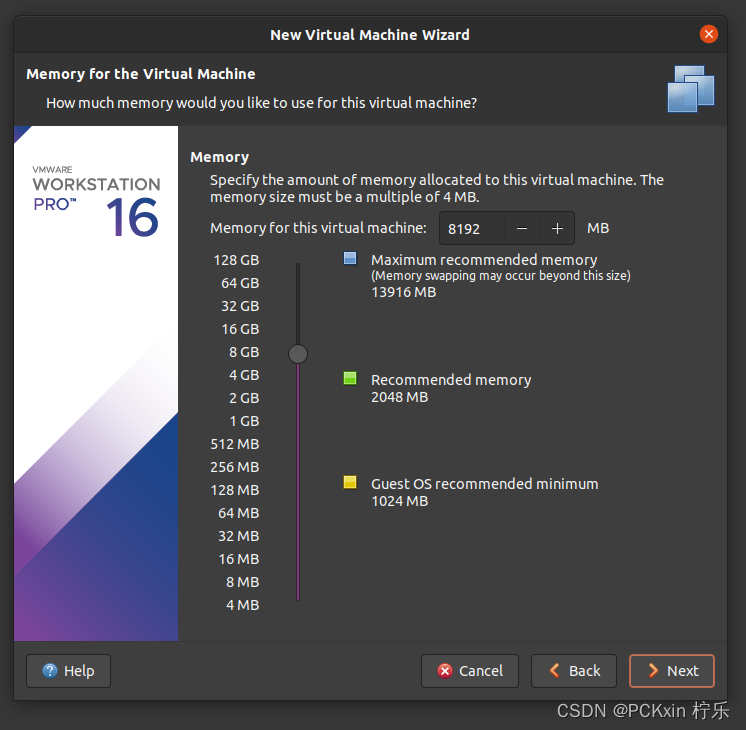746x730 pixels.
Task: Select the 128 GB scale label
Action: click(x=236, y=260)
